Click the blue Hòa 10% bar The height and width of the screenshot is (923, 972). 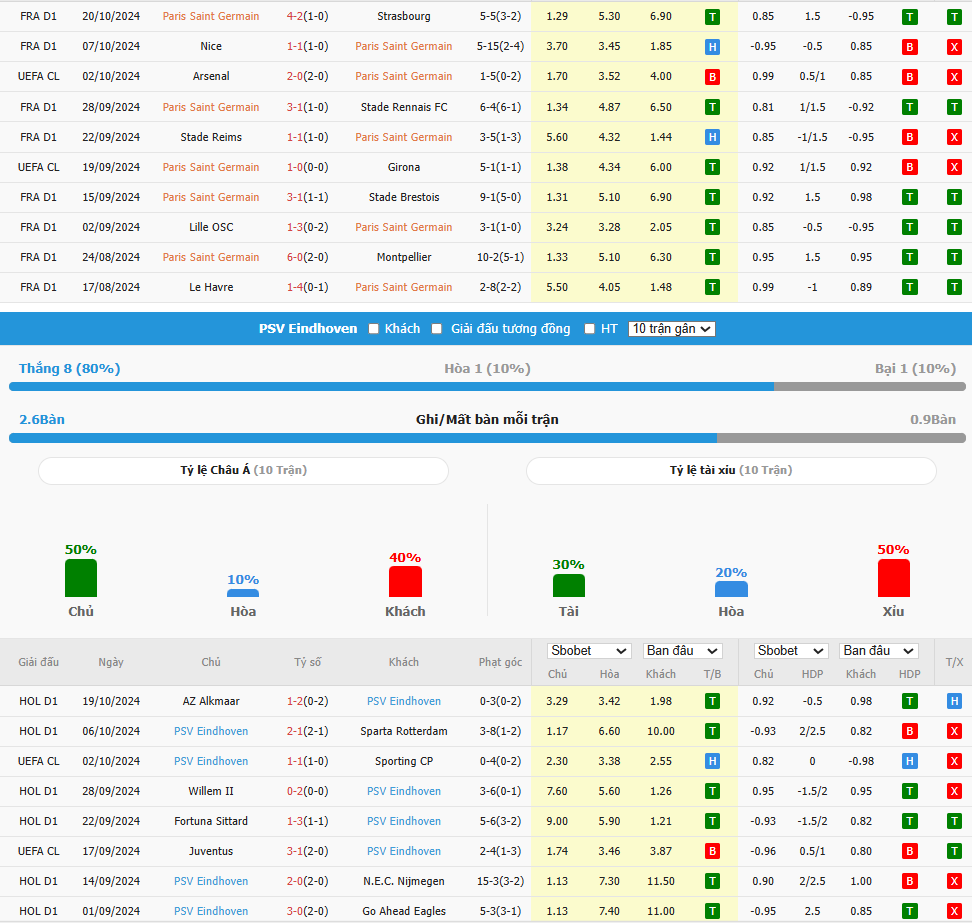[x=243, y=593]
